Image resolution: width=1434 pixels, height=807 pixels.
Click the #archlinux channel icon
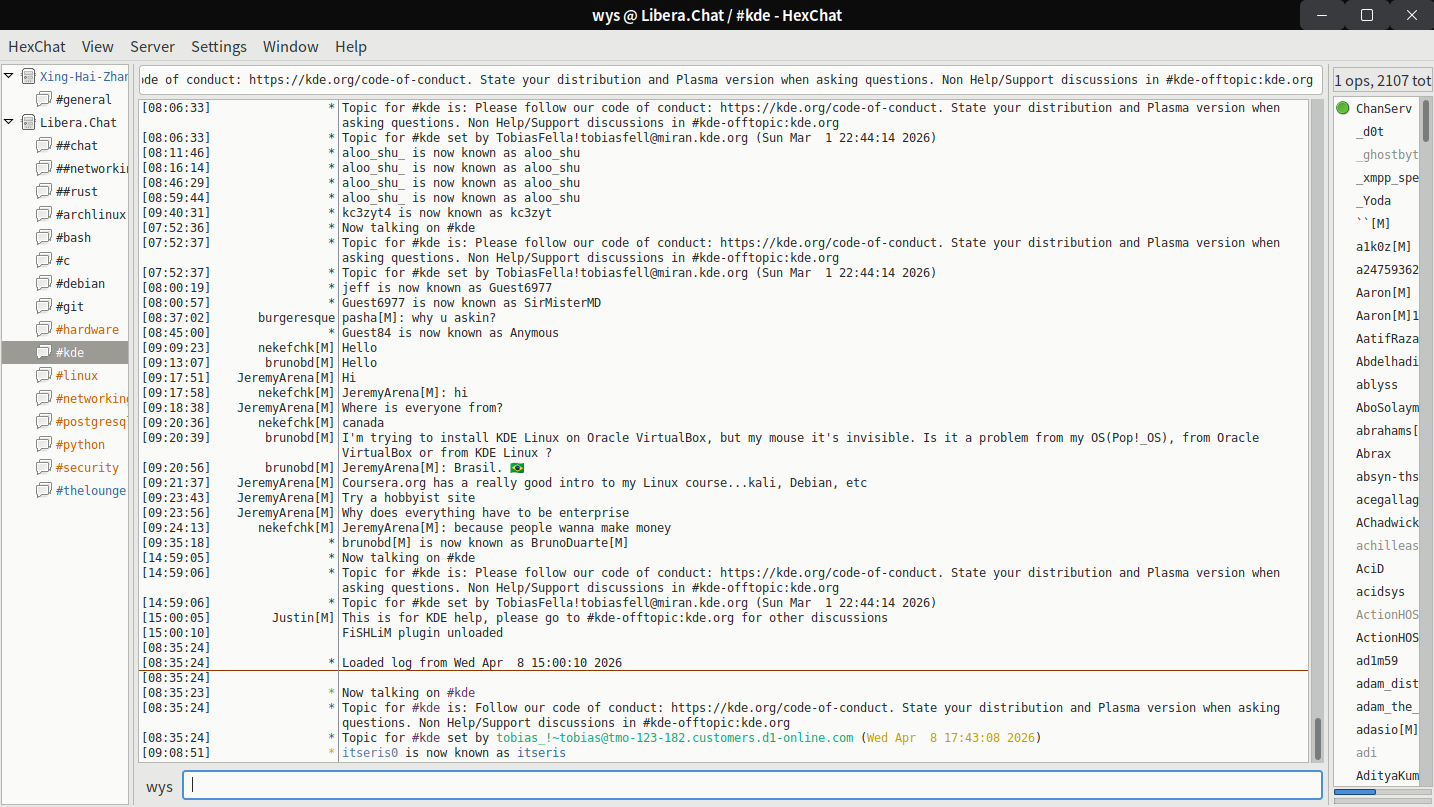point(43,214)
